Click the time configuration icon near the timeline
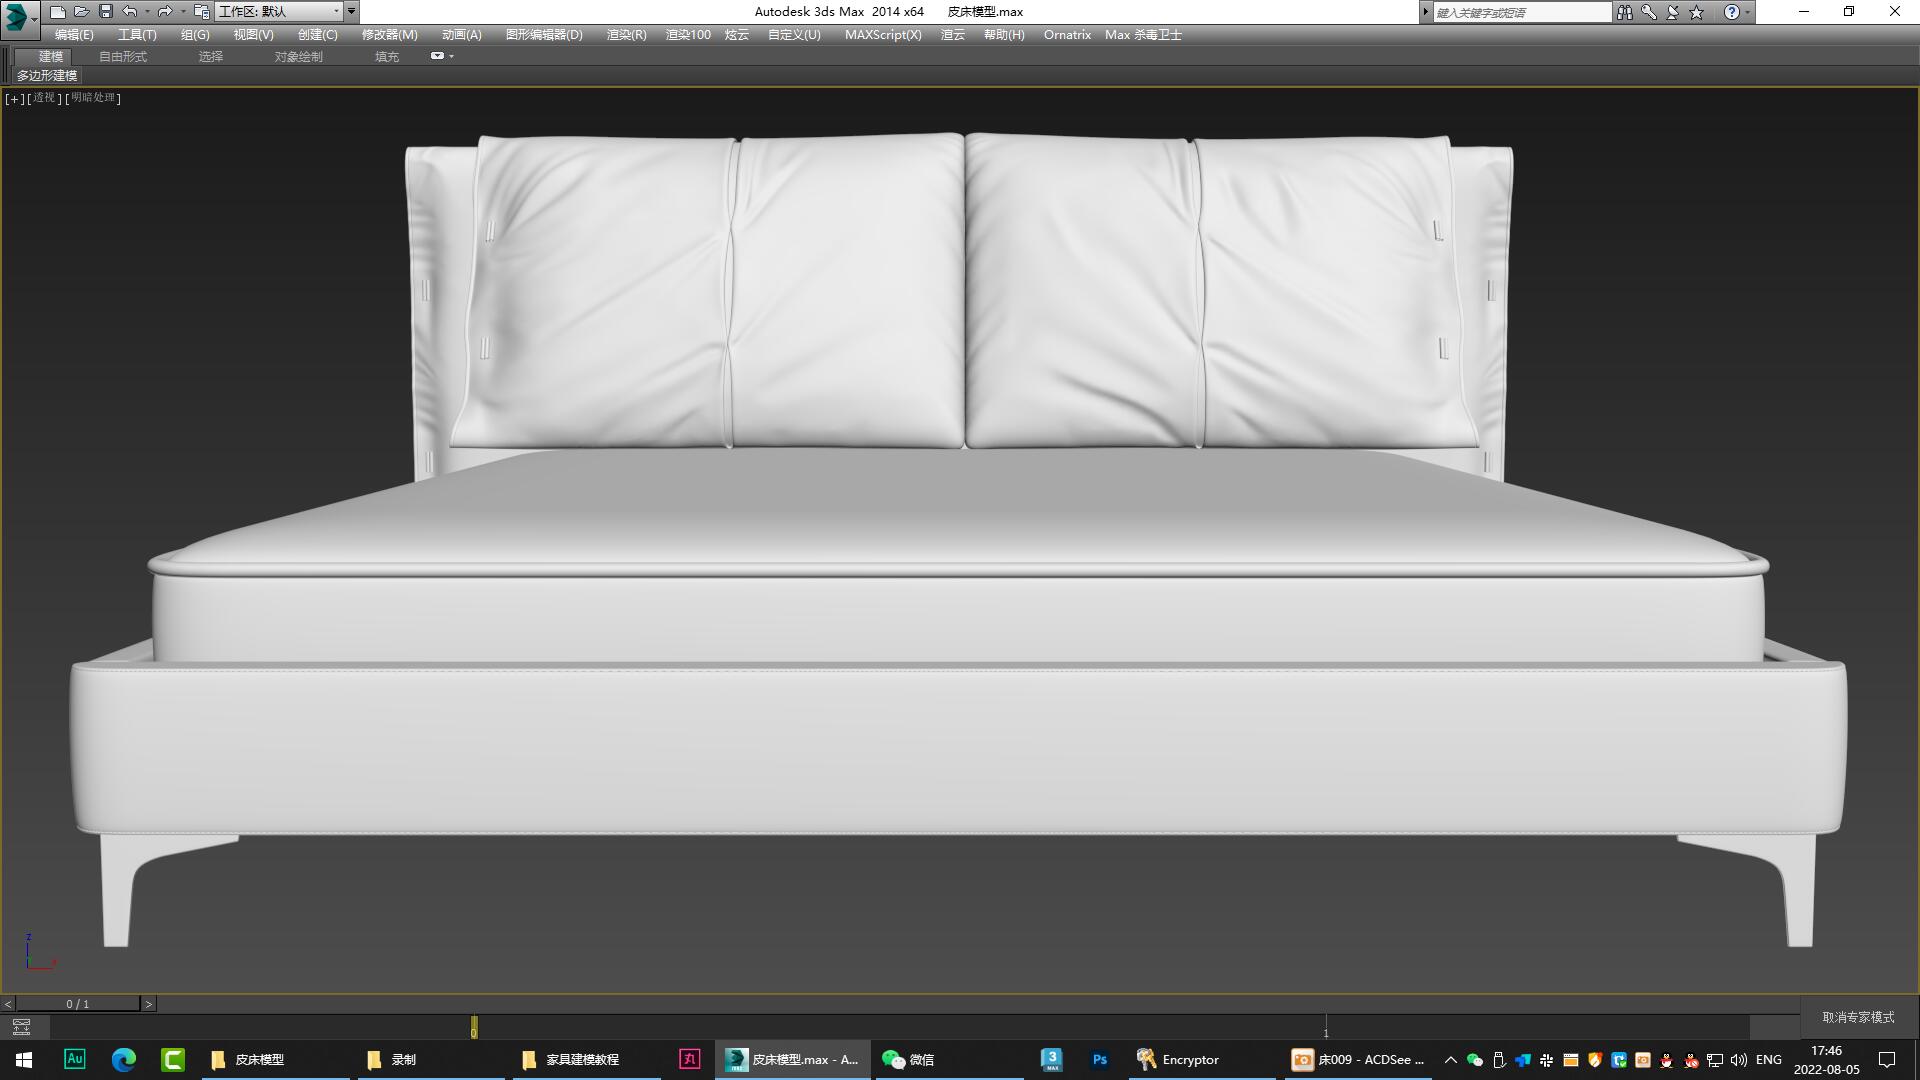The width and height of the screenshot is (1920, 1080). coord(21,1027)
